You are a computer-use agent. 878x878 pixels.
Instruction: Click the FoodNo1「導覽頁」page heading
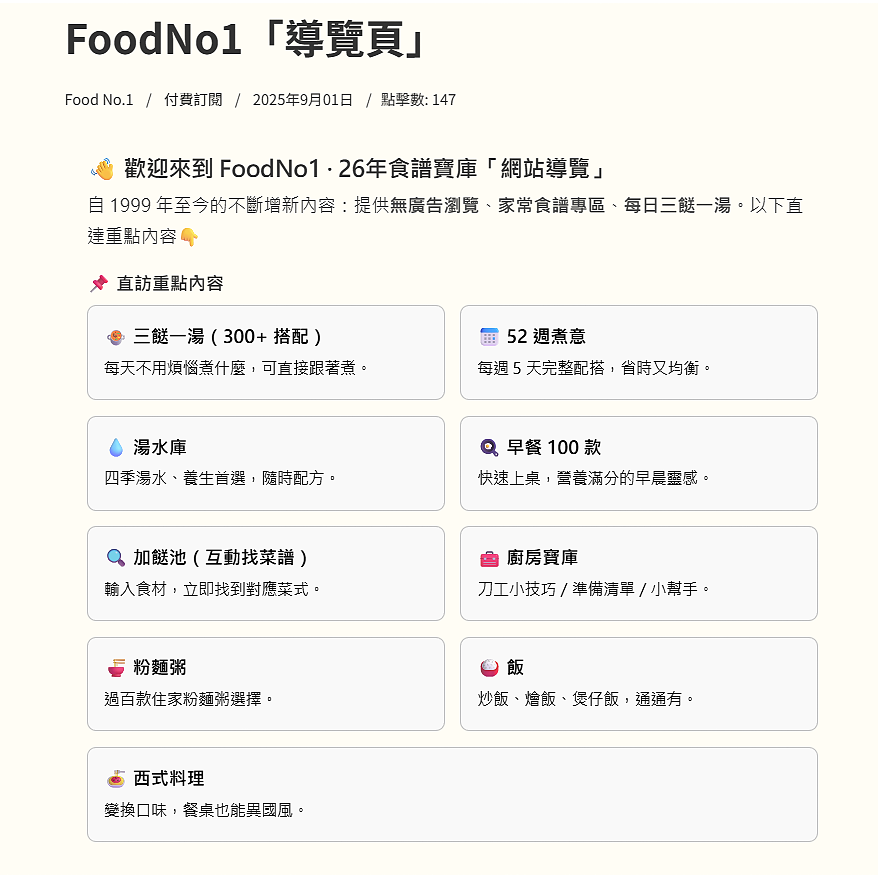point(248,40)
